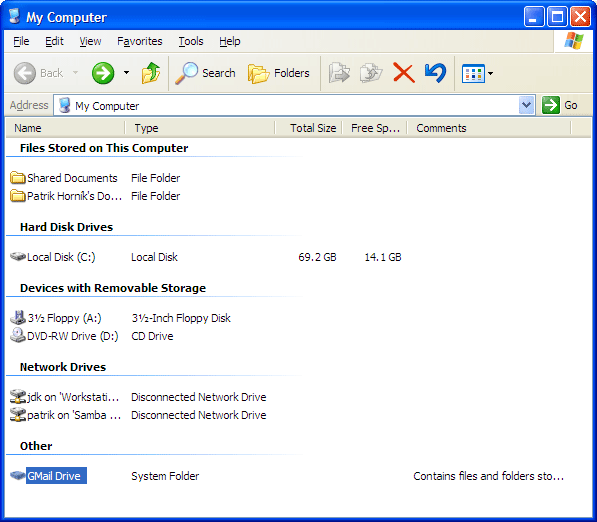Click the Network Drives group heading
The width and height of the screenshot is (597, 522).
click(63, 367)
